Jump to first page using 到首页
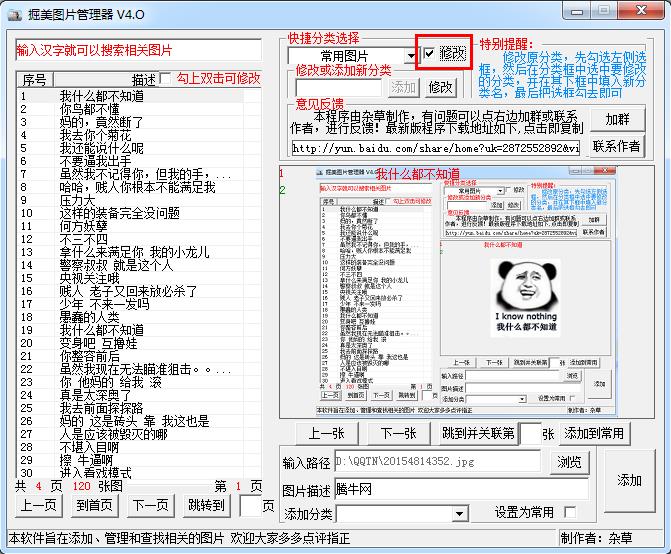Screen dimensions: 671x554 [96, 505]
